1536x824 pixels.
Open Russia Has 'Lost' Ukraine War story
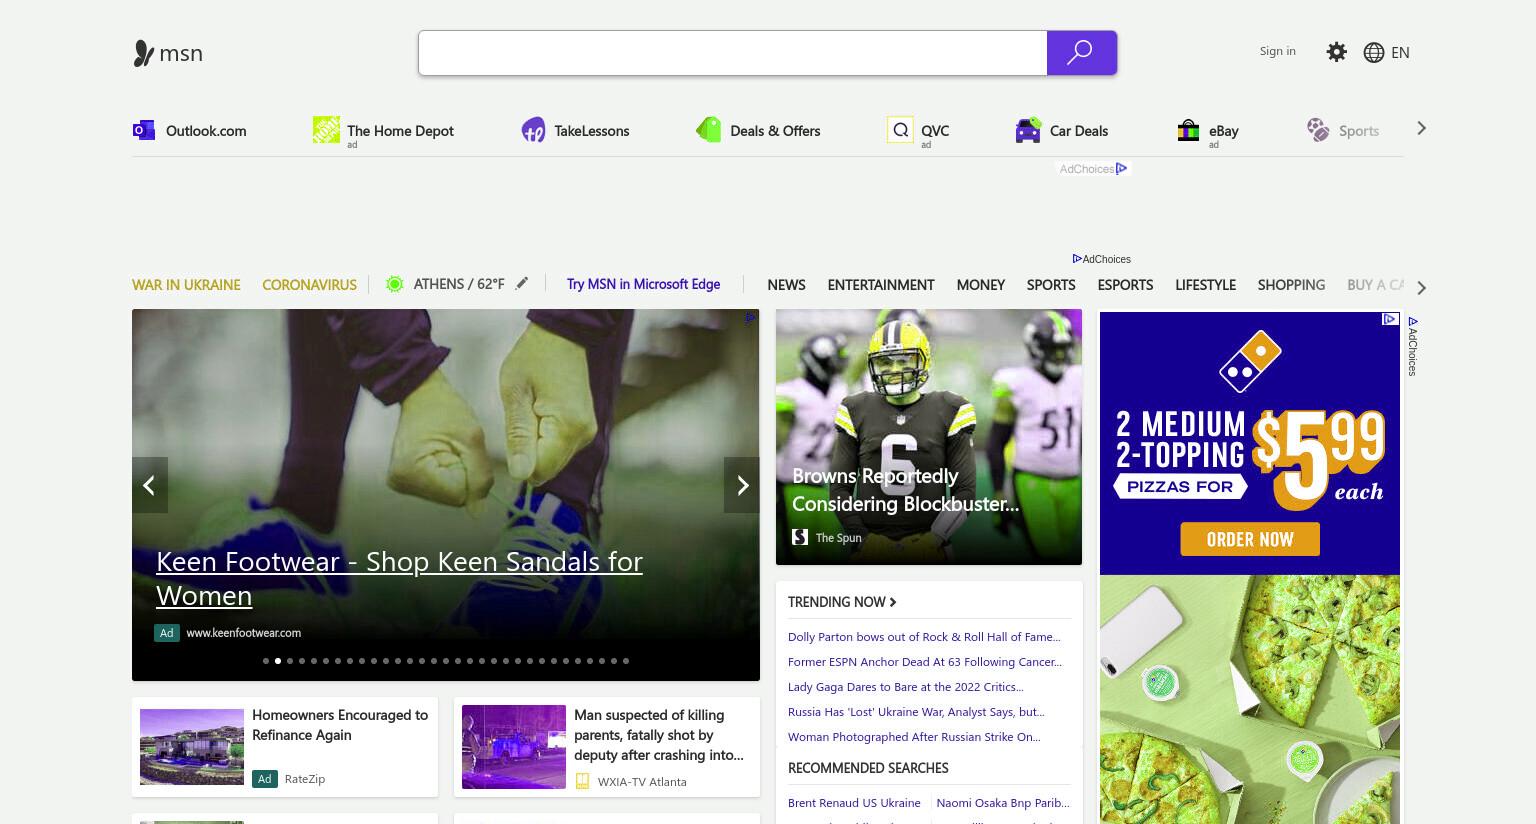(916, 712)
